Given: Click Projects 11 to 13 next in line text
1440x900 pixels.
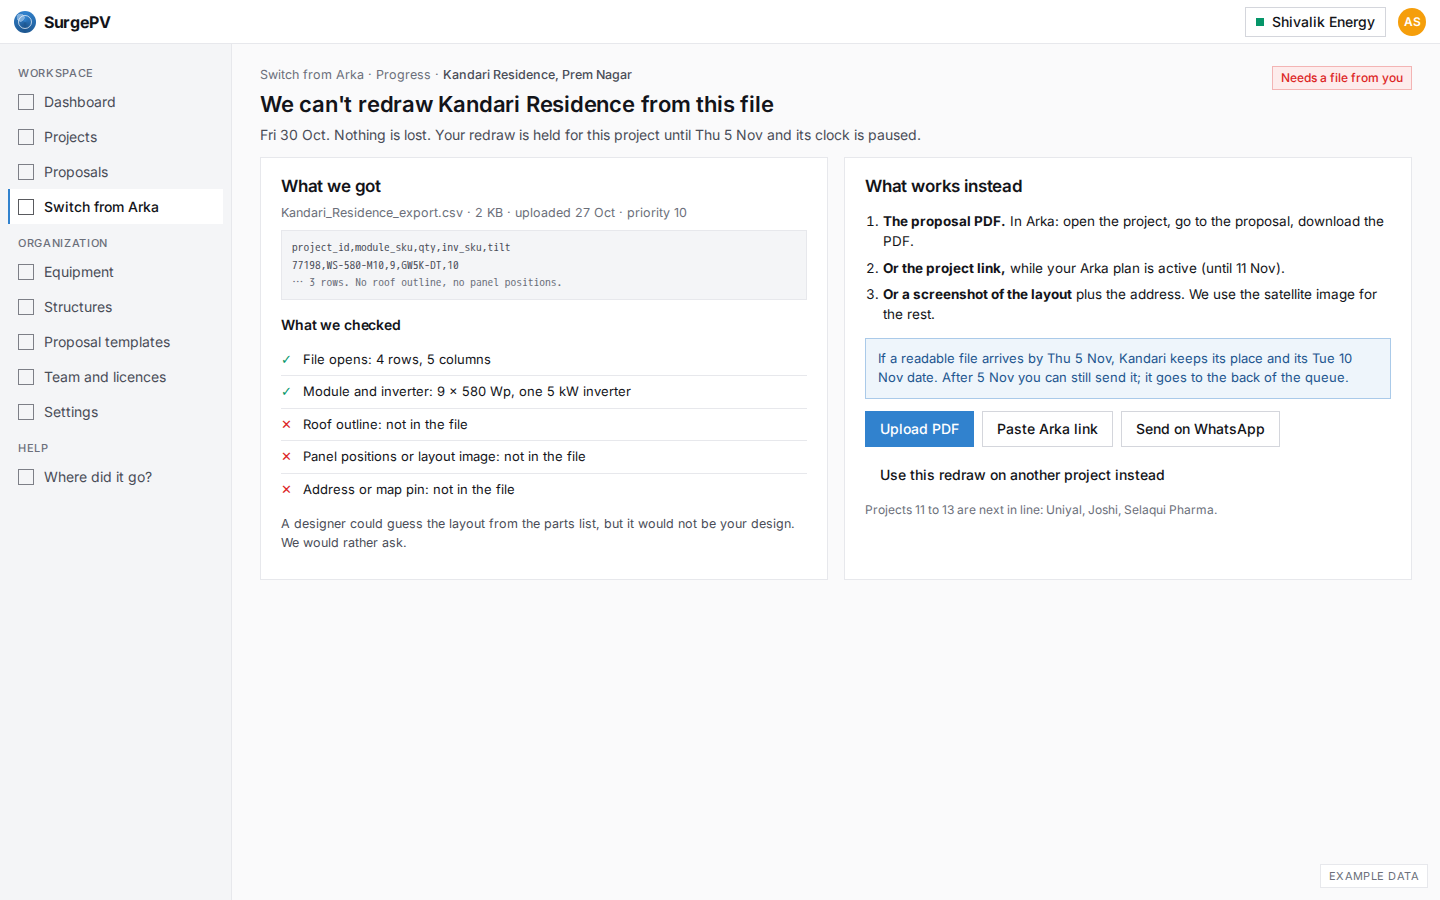Looking at the screenshot, I should click(x=1041, y=510).
